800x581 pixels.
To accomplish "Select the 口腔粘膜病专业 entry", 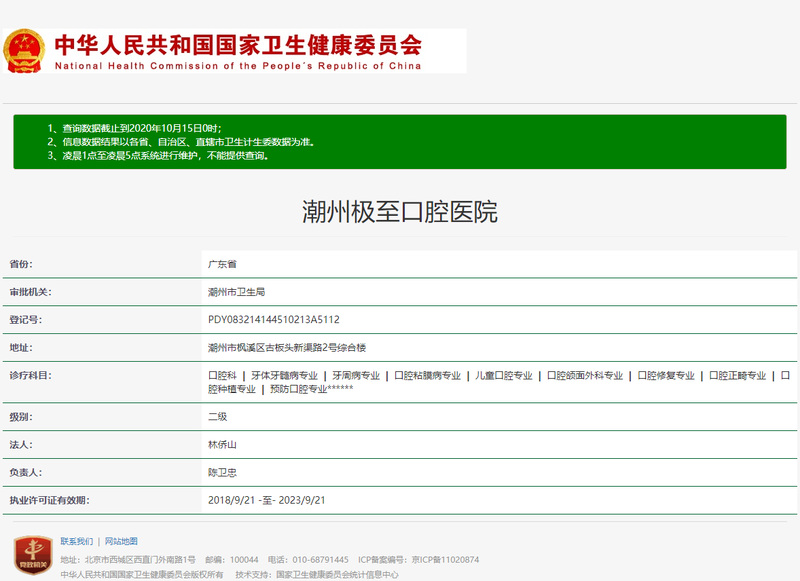I will [428, 375].
